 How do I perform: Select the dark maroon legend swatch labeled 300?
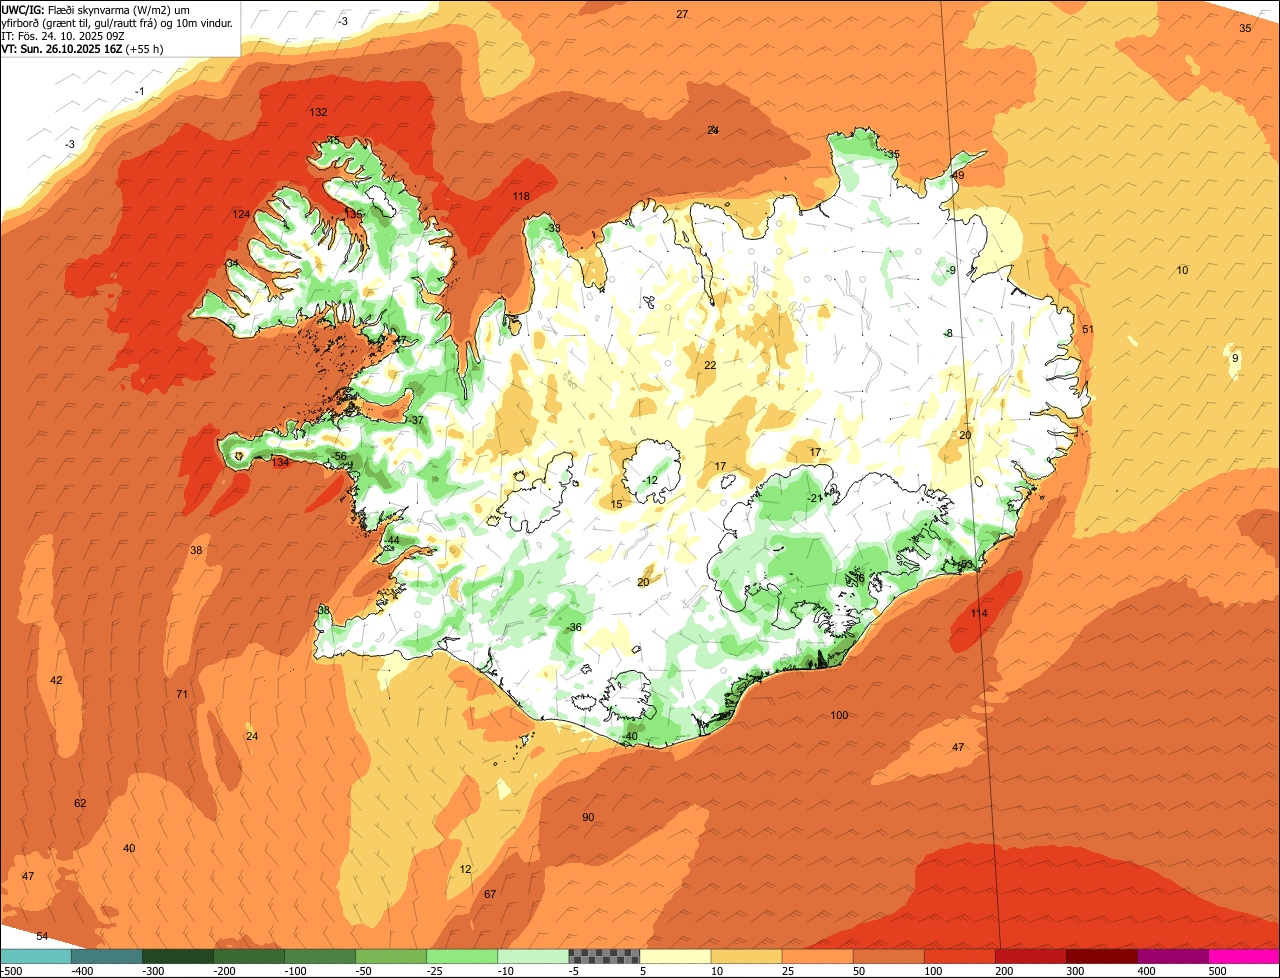[1102, 956]
